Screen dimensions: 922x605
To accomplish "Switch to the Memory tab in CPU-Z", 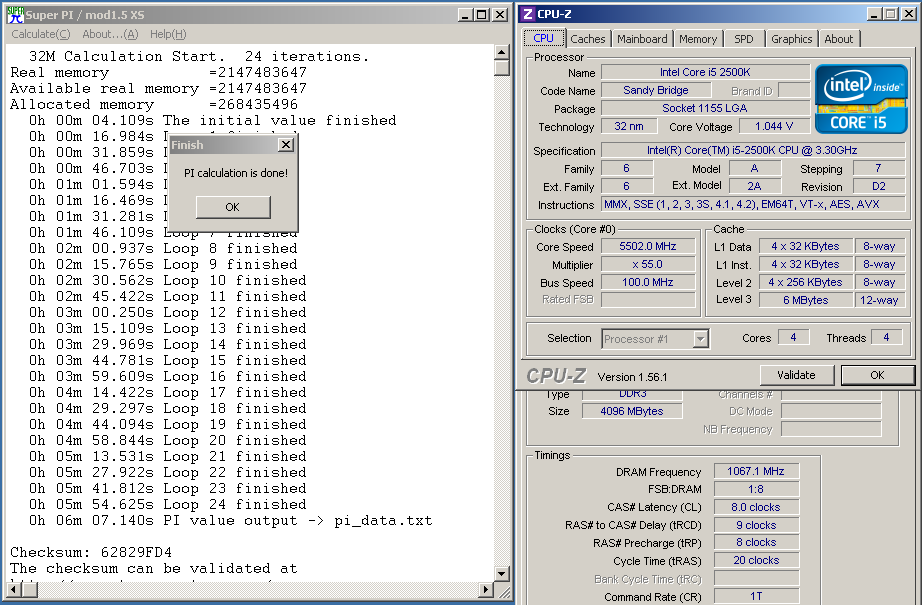I will point(698,39).
